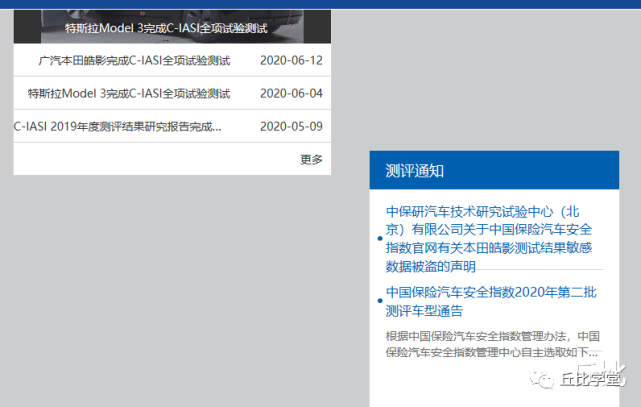The height and width of the screenshot is (407, 641).
Task: Open the 广汽本田皓影完成C-IASI全项试验测试 news link
Action: (x=134, y=60)
